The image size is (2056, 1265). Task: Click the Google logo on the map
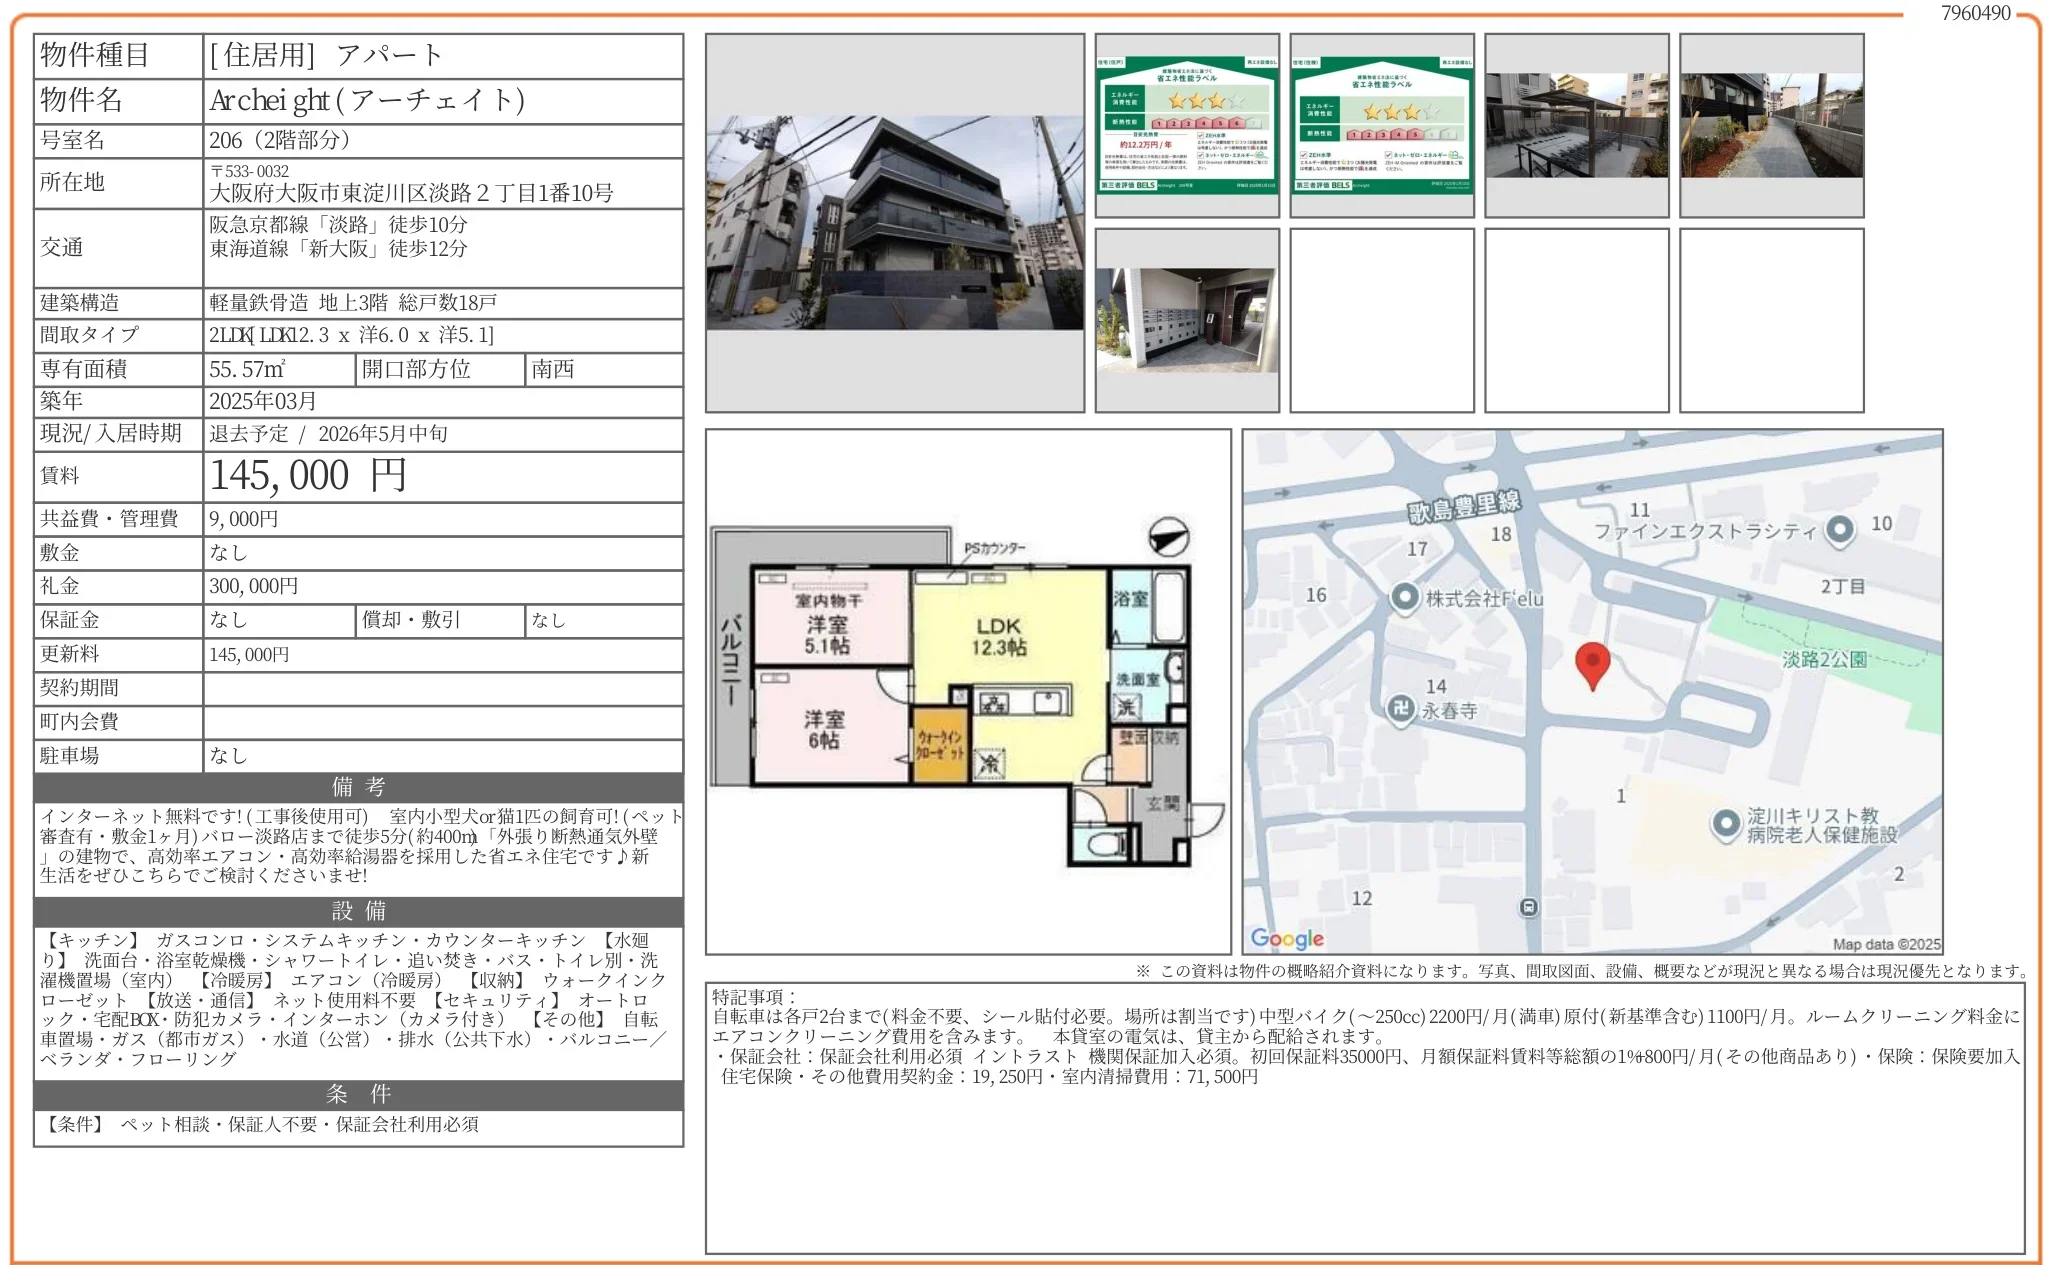pos(1287,938)
